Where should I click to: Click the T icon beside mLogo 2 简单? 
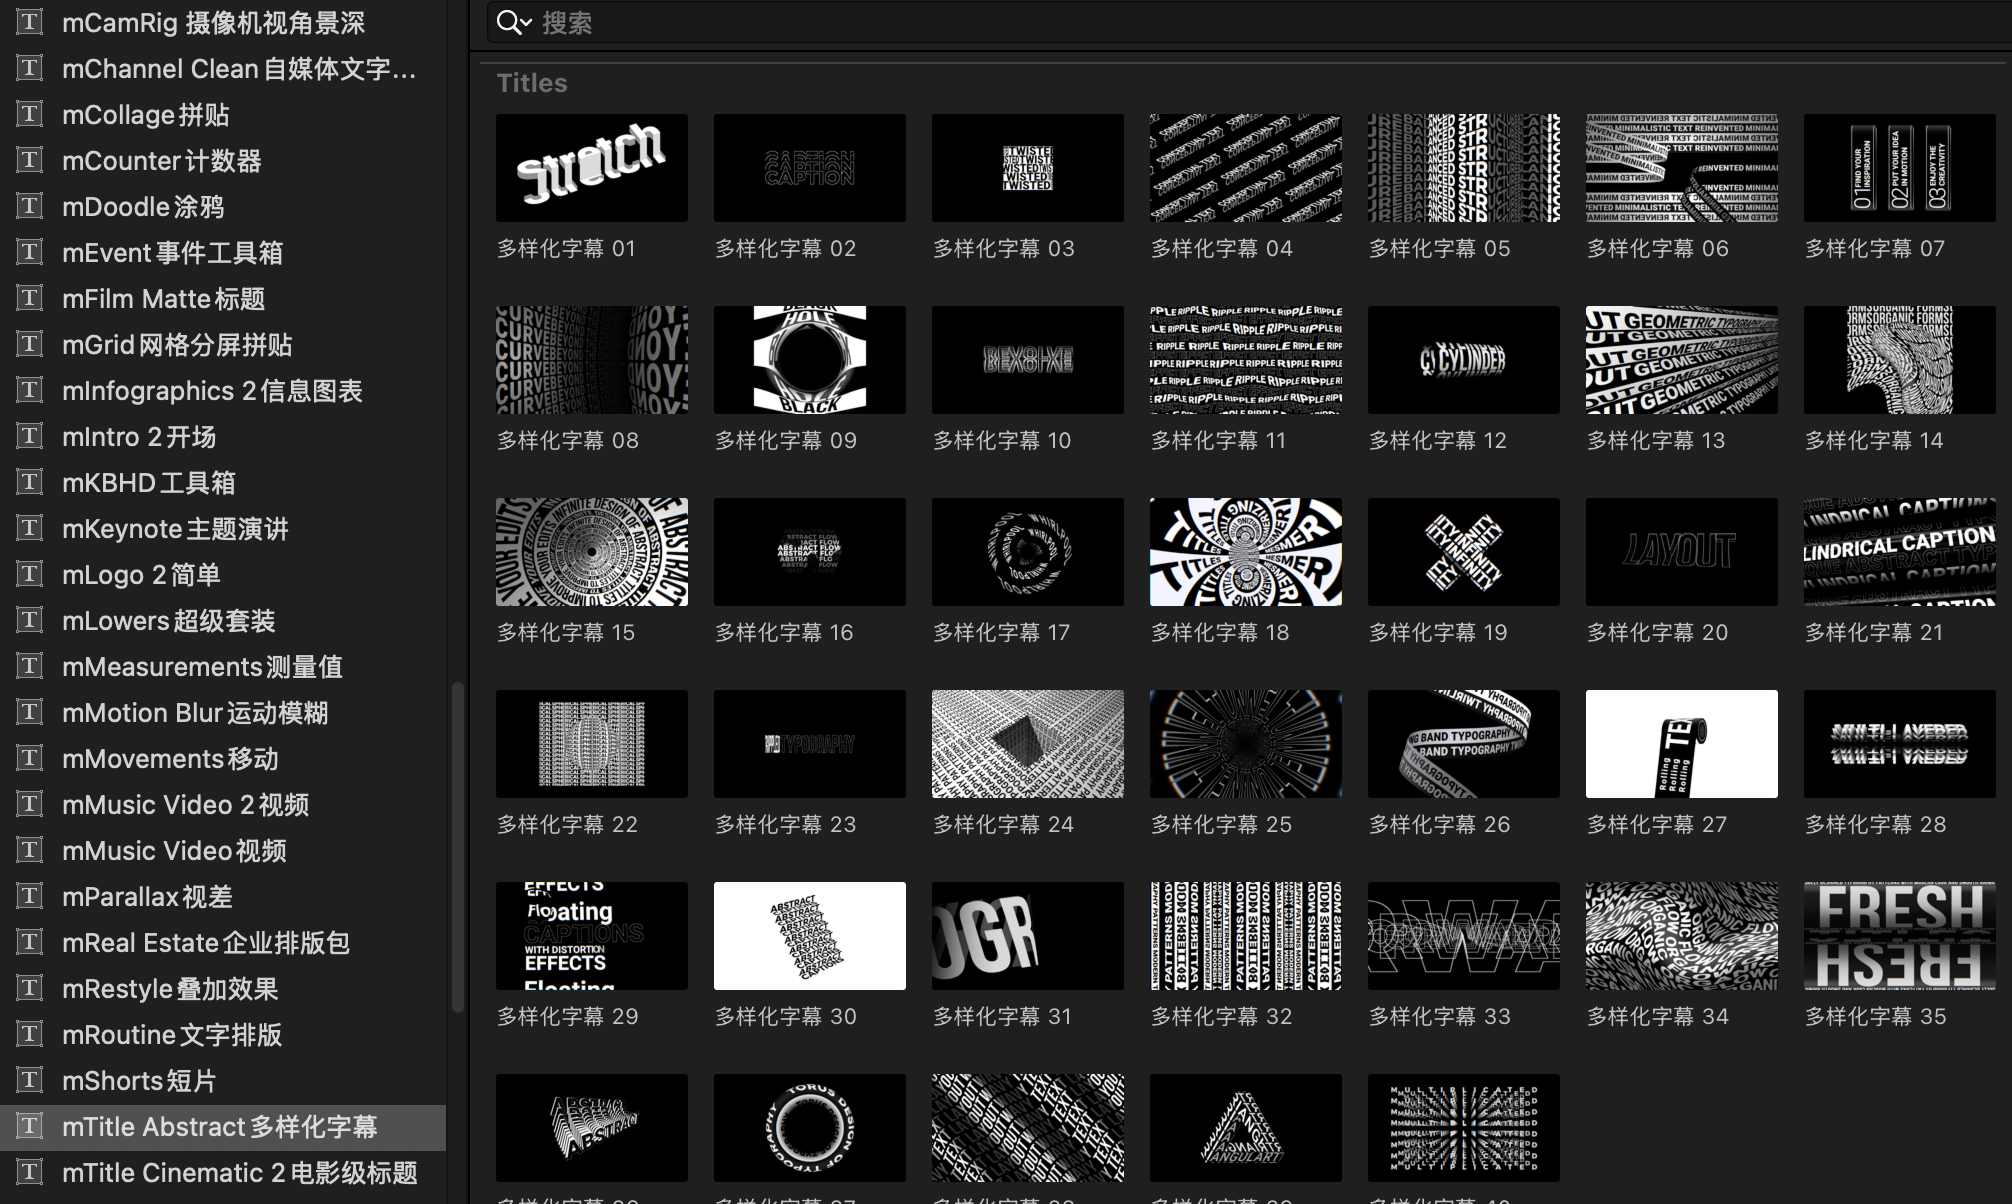30,574
